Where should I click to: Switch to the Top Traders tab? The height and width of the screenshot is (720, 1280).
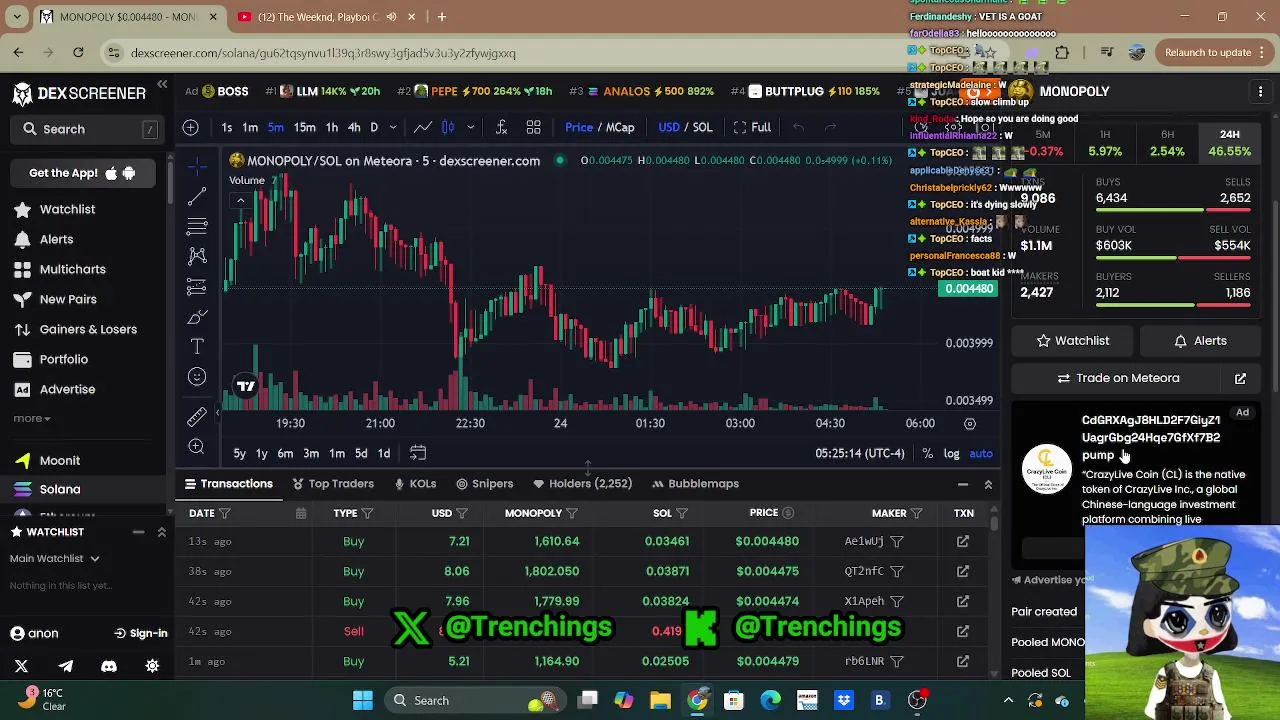(333, 484)
